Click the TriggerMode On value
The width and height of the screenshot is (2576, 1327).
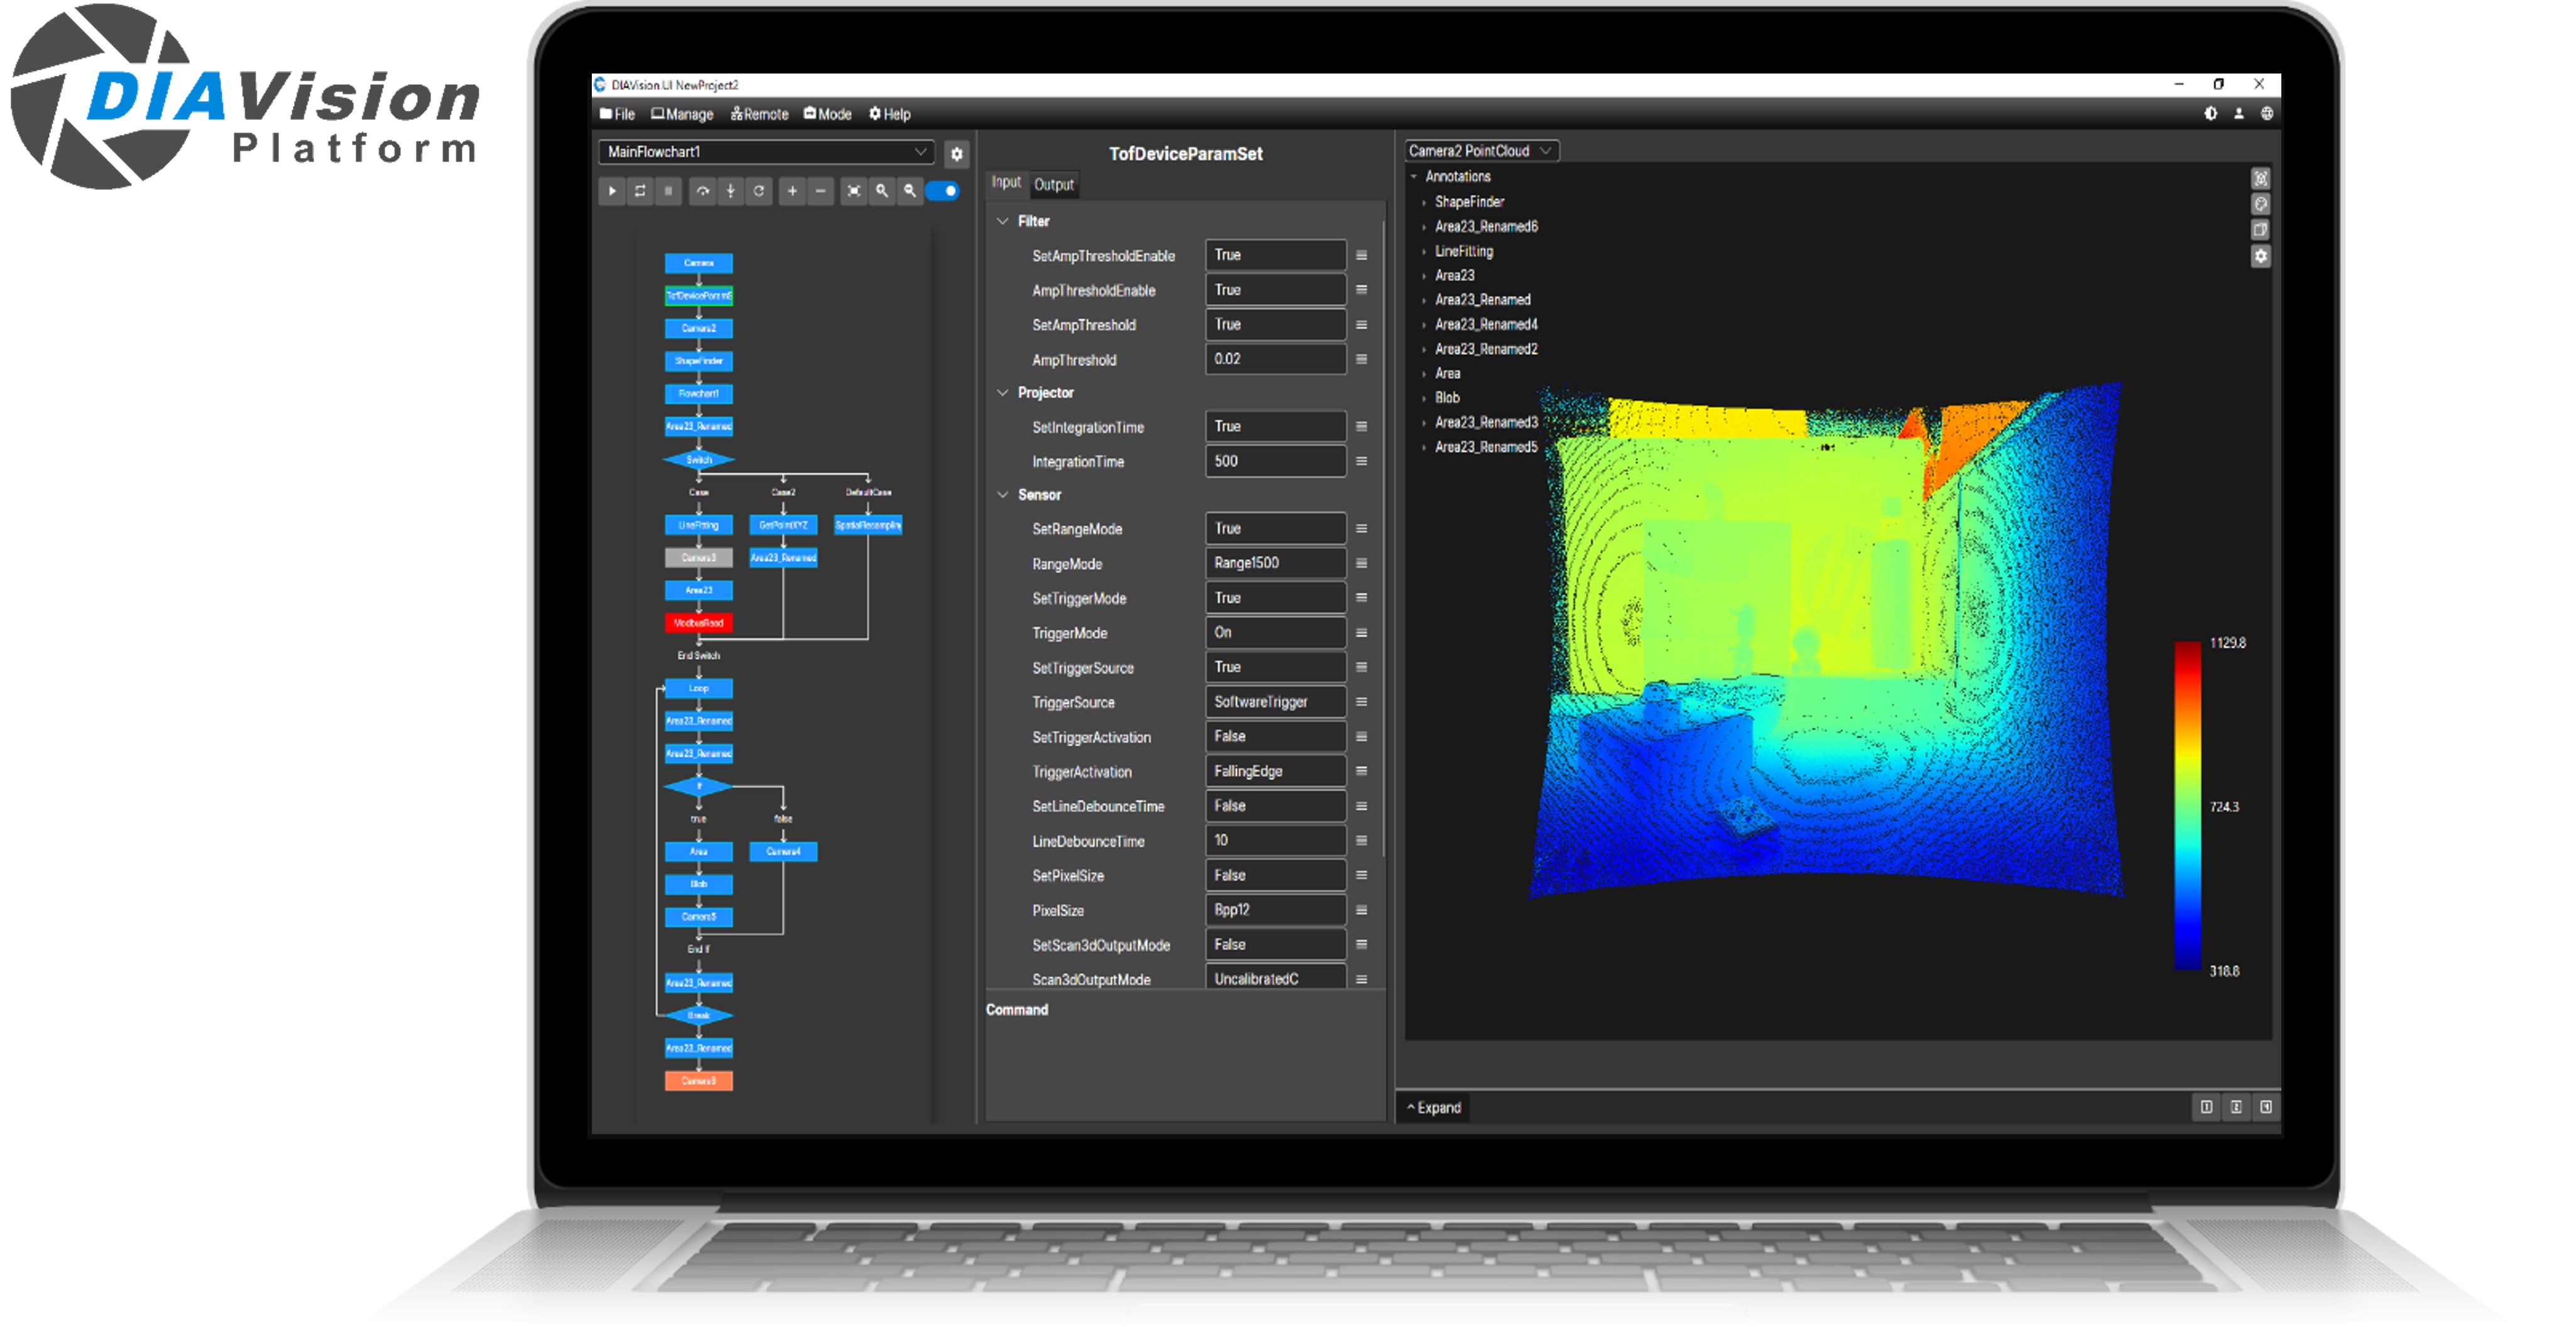(1275, 633)
